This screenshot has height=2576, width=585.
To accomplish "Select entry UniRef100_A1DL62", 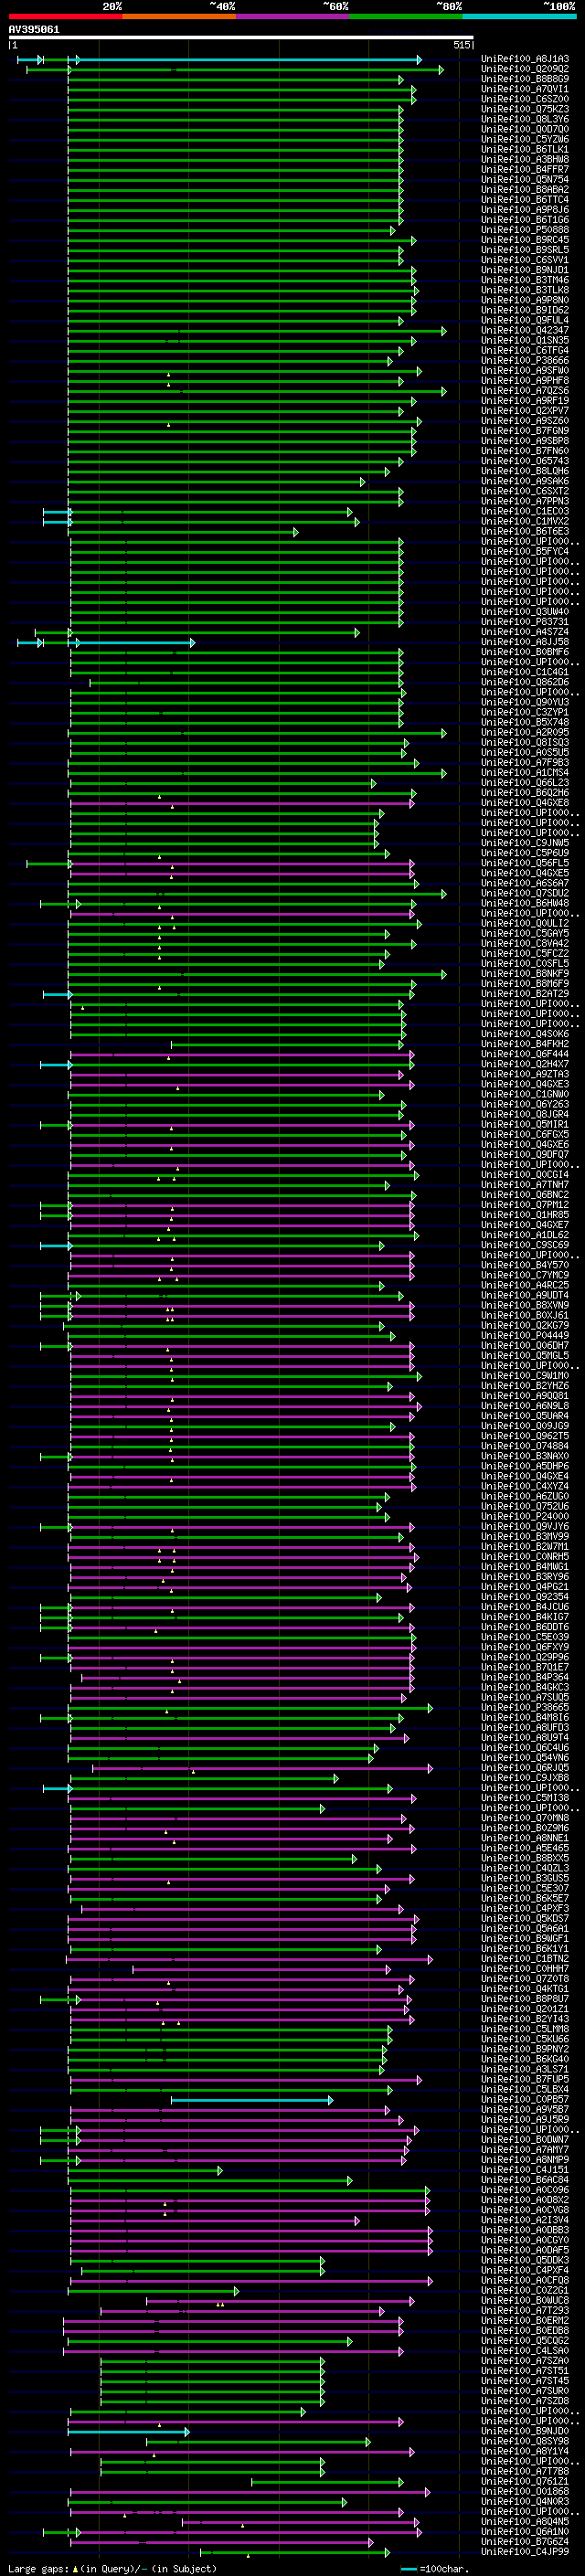I will click(x=525, y=1235).
